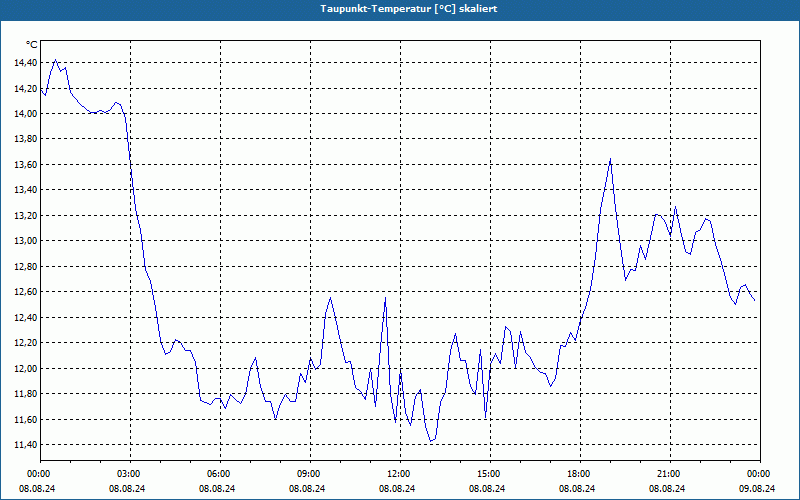
Task: Click the 08.08.24 date under 09:00
Action: click(308, 488)
